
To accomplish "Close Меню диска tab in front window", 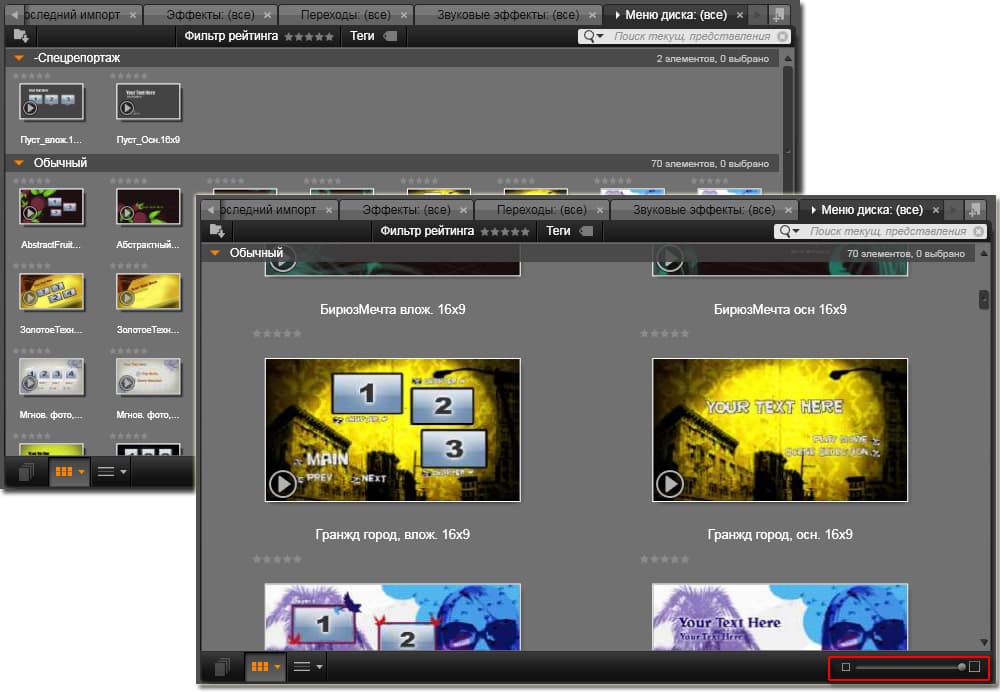I will (936, 210).
